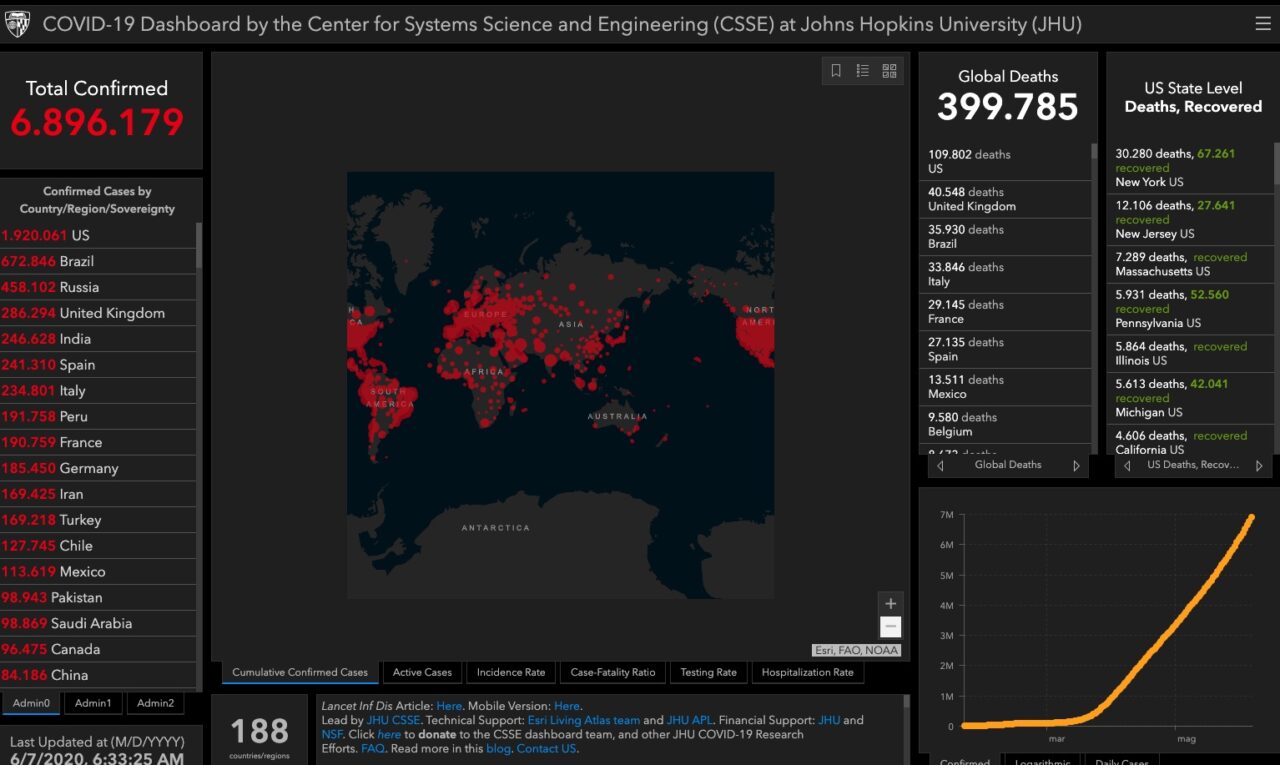Open the hamburger menu at top right

click(x=1262, y=24)
